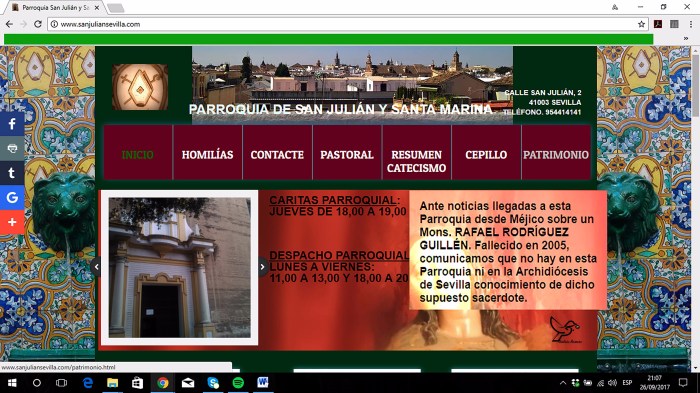
Task: Click the church doorway slideshow photo
Action: point(179,268)
